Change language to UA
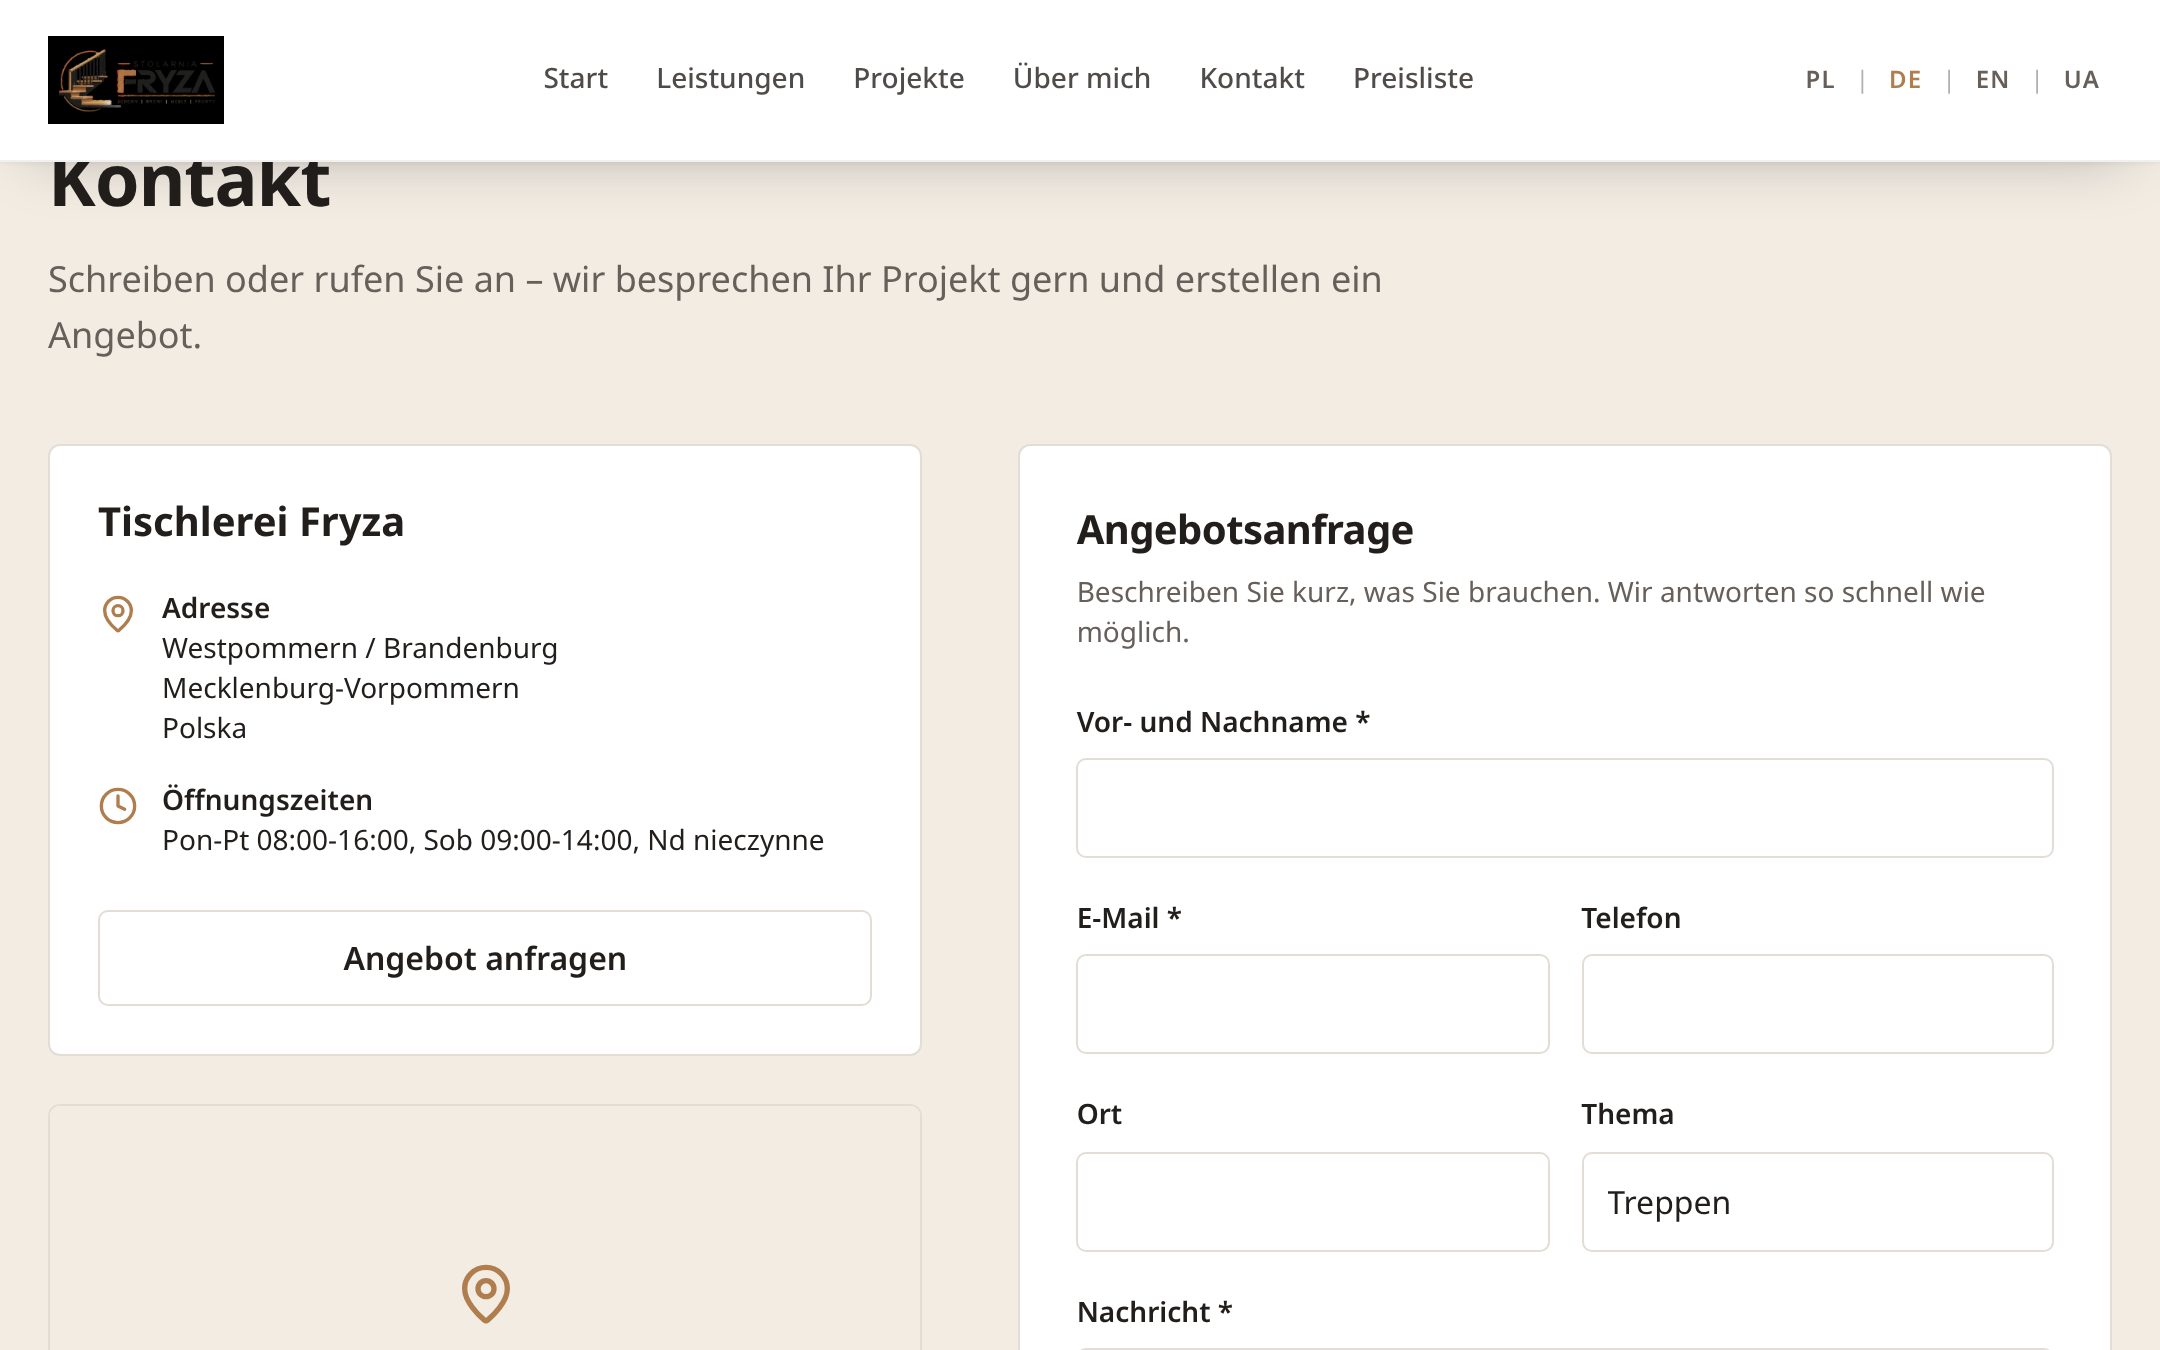 (x=2081, y=79)
